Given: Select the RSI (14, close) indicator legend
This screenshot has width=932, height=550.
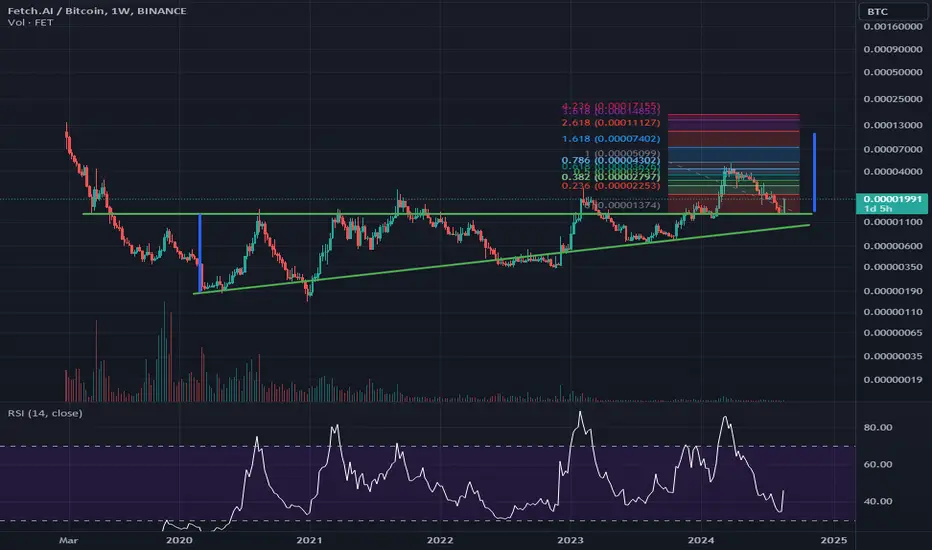Looking at the screenshot, I should click(x=45, y=413).
